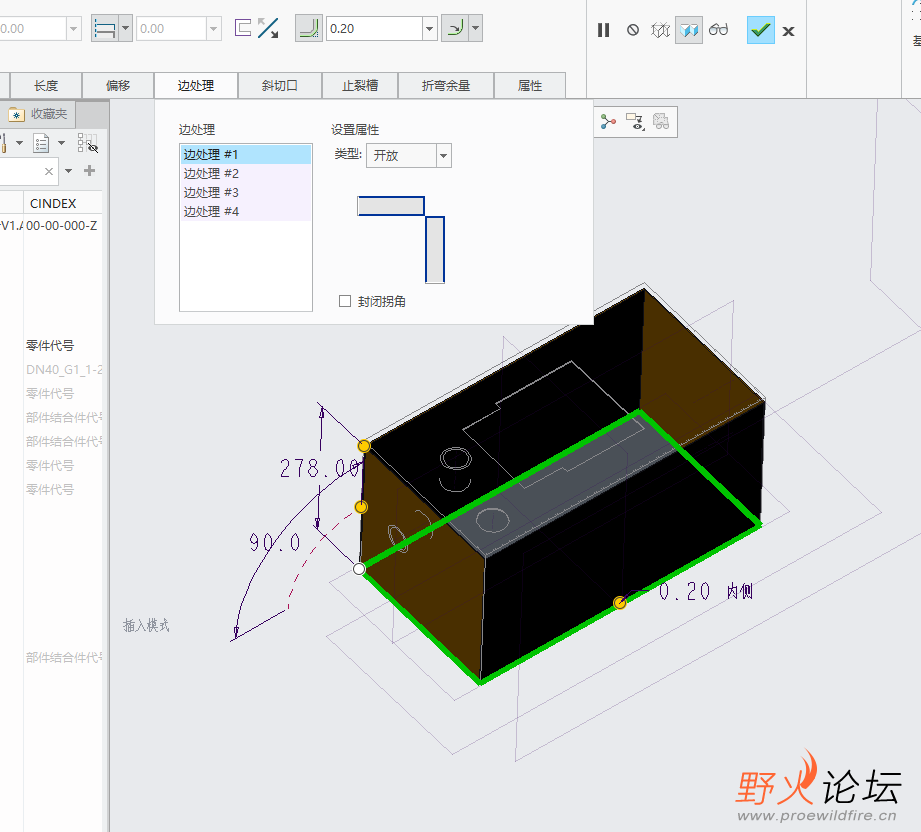The height and width of the screenshot is (832, 921).
Task: Open the first 0.00 field dropdown arrow
Action: [x=73, y=29]
